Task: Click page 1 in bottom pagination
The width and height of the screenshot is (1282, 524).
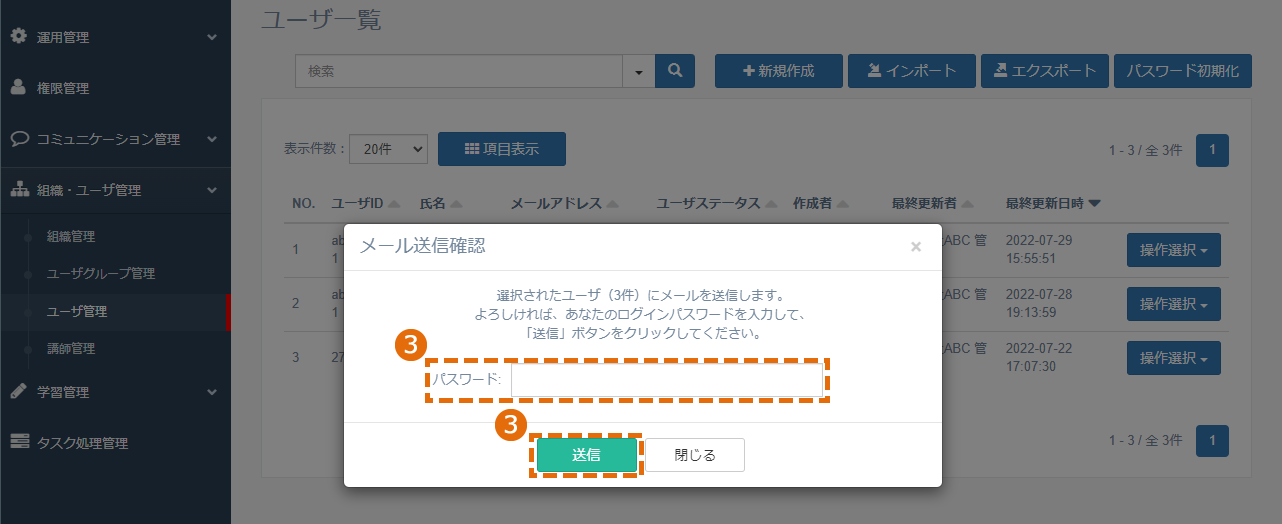Action: click(x=1212, y=440)
